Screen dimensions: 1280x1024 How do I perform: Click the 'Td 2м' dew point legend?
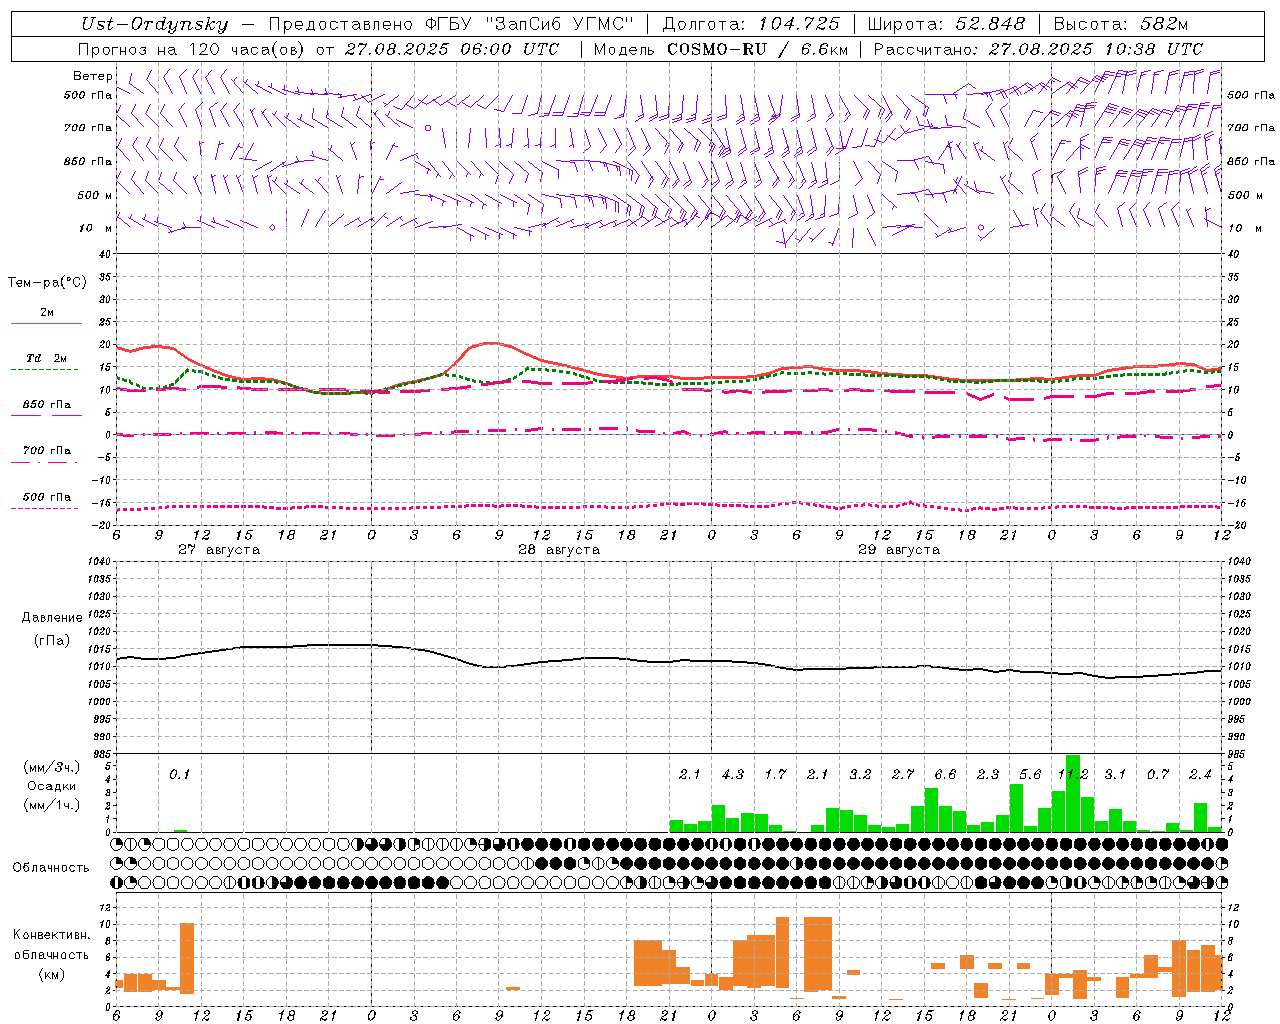pos(47,358)
